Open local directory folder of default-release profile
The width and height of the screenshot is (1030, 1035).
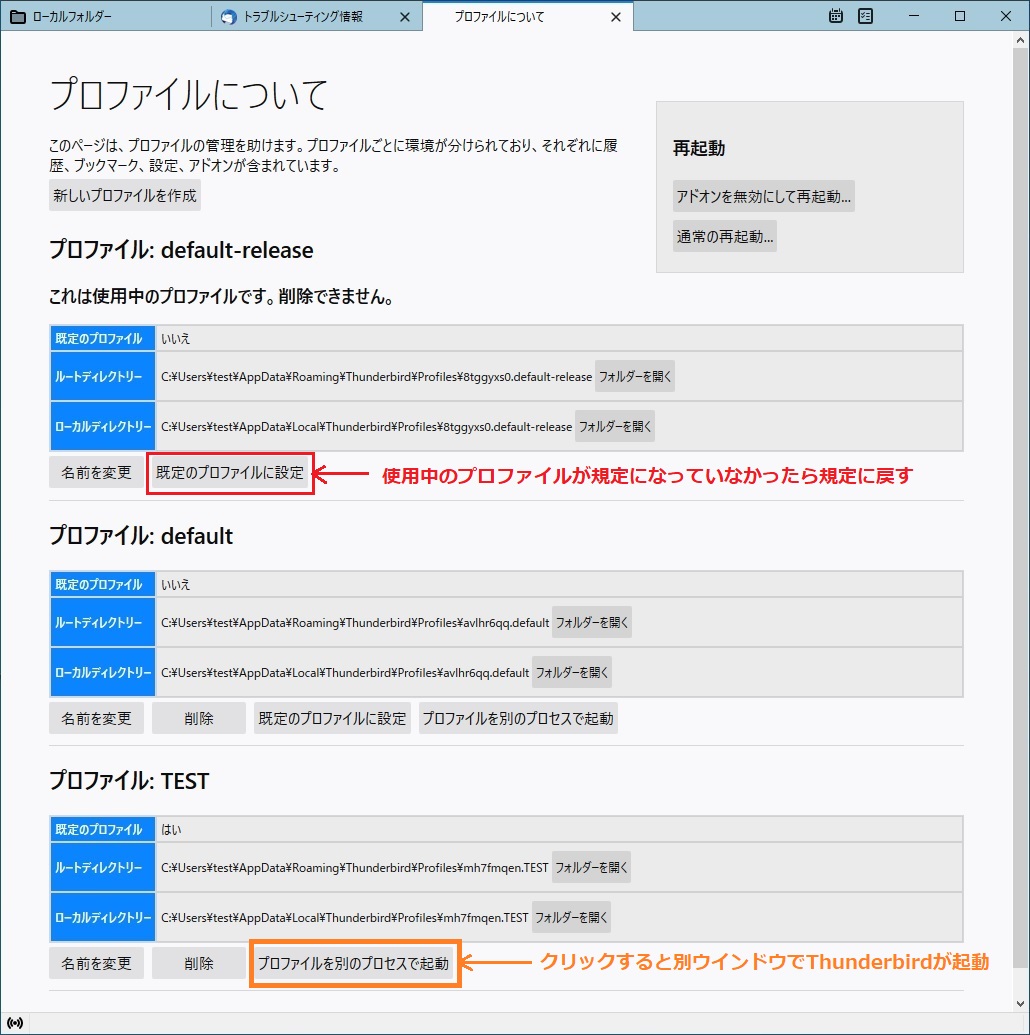coord(615,426)
